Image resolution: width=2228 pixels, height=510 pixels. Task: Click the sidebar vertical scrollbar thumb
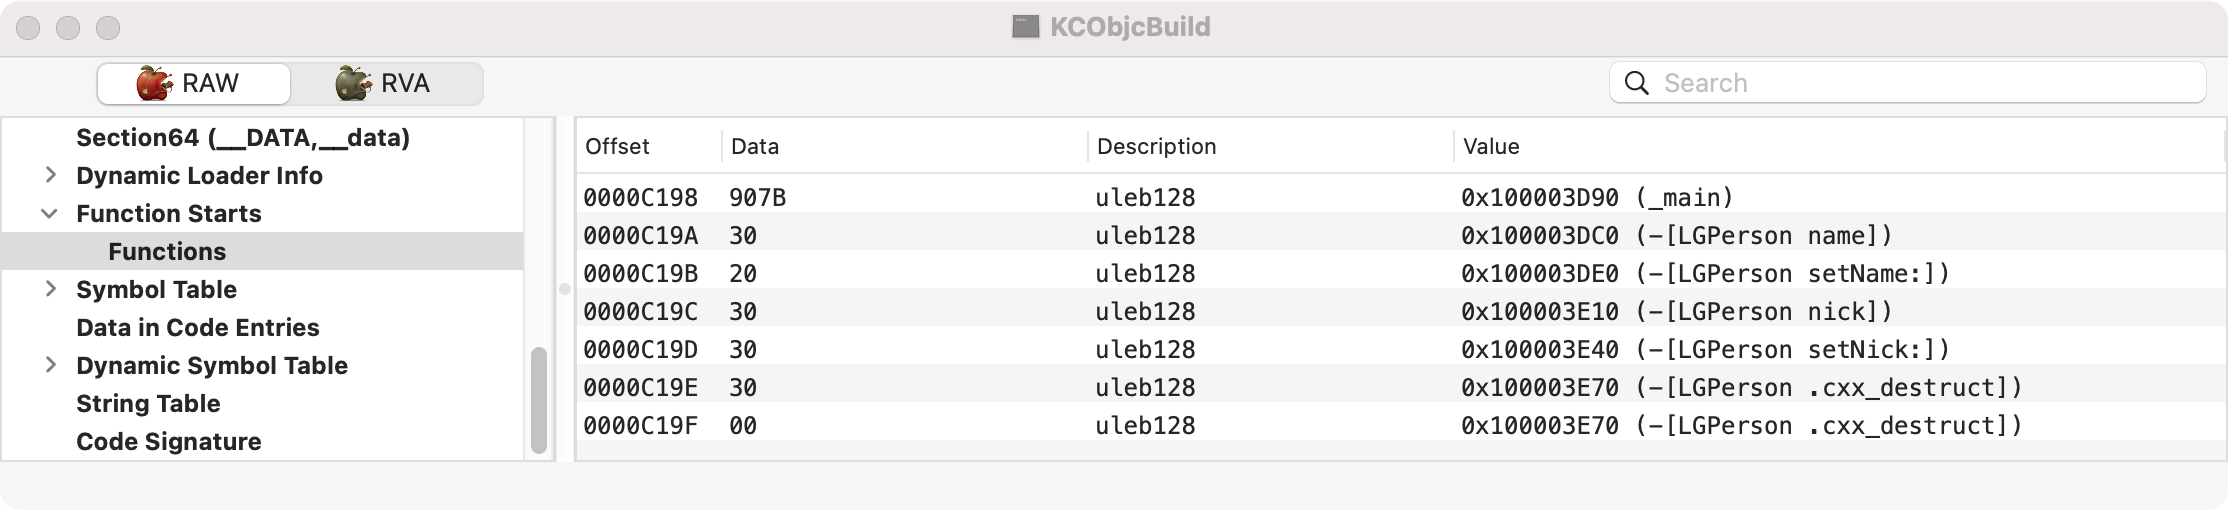pyautogui.click(x=539, y=400)
